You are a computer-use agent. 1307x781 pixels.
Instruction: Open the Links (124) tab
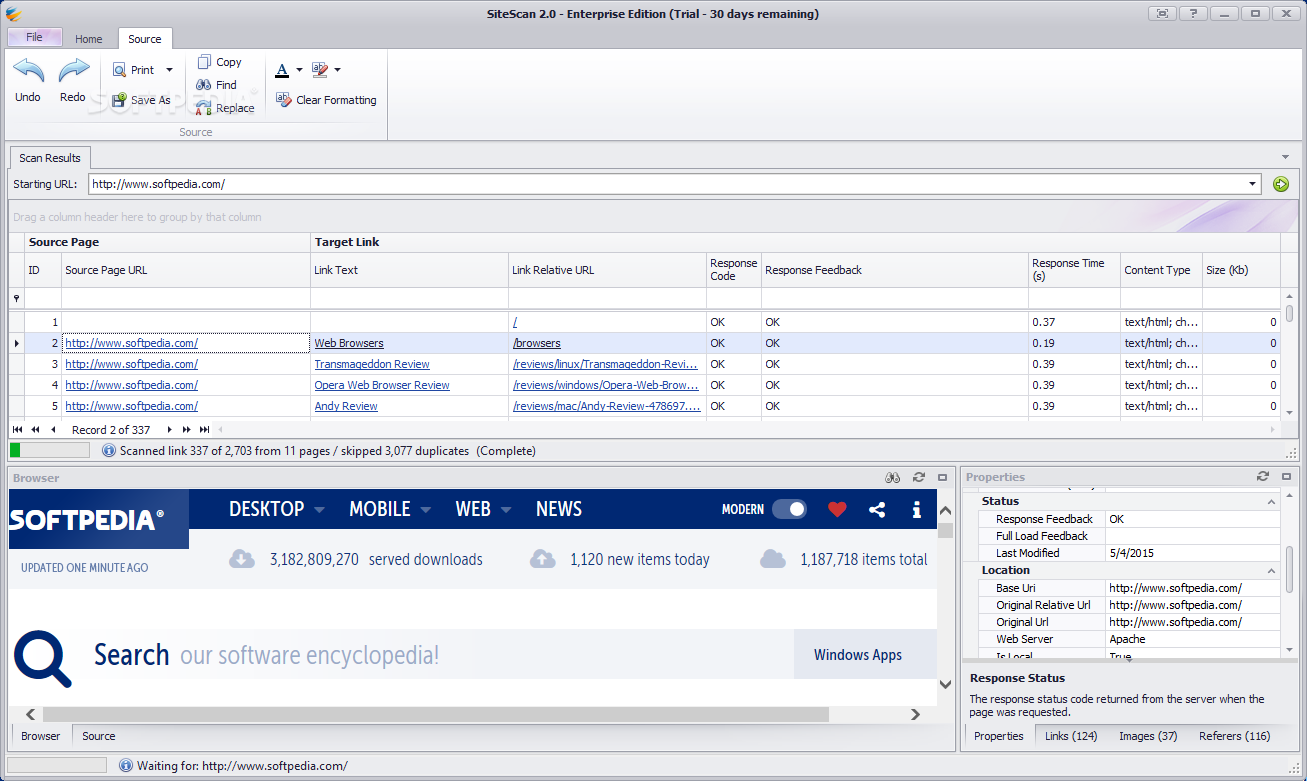tap(1071, 736)
